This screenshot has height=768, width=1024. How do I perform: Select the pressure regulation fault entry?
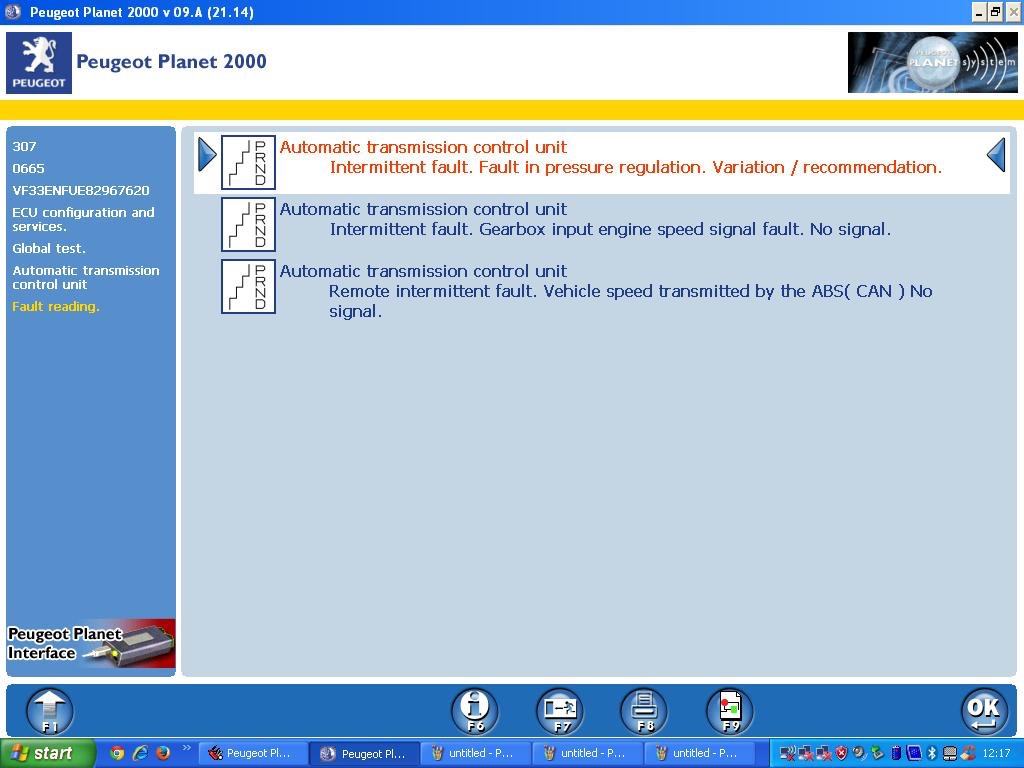pos(601,163)
